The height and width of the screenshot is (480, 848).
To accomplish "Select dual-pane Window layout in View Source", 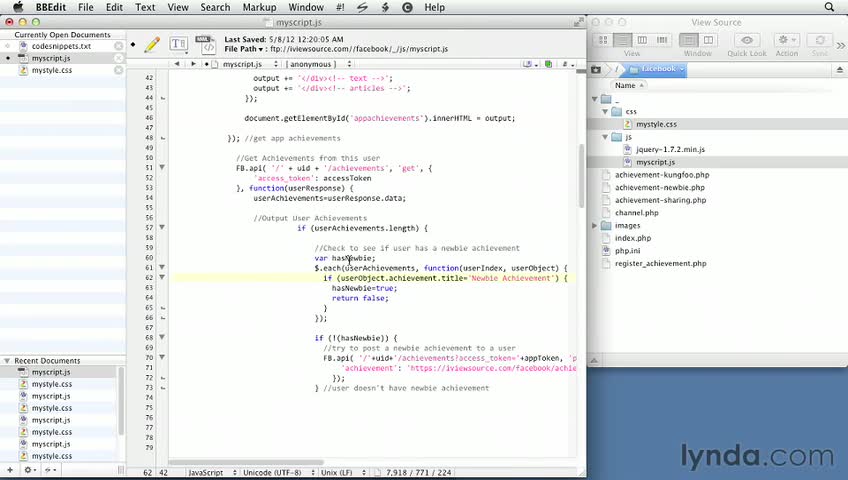I will [708, 40].
